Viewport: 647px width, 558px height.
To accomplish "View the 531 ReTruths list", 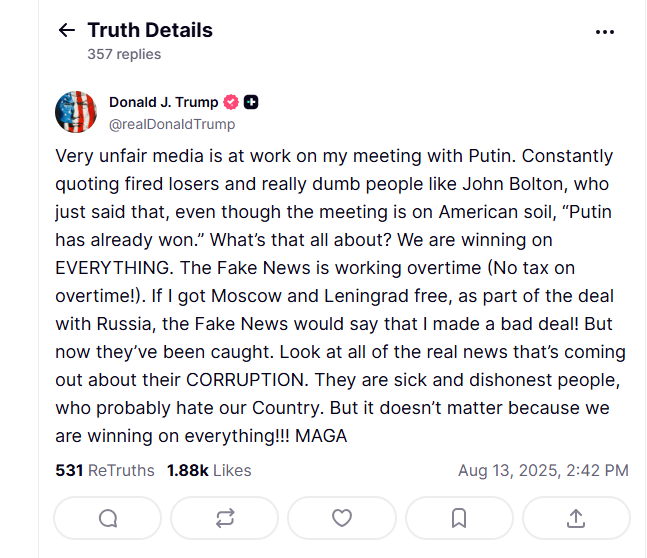I will (x=105, y=471).
